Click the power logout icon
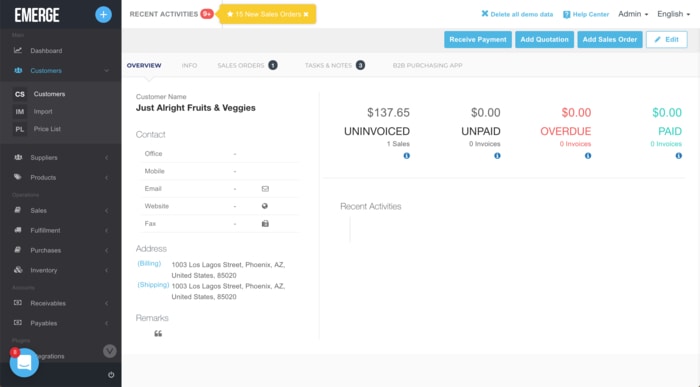The width and height of the screenshot is (700, 387). [x=111, y=375]
